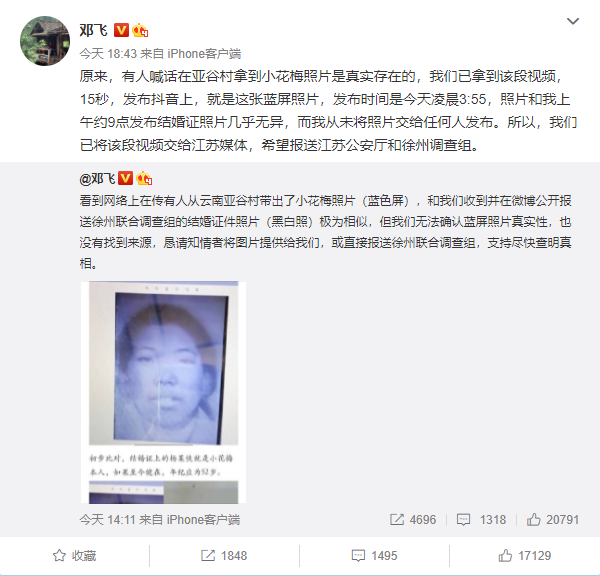Click the iPhone客户端 source link at top
This screenshot has height=576, width=600.
[204, 54]
